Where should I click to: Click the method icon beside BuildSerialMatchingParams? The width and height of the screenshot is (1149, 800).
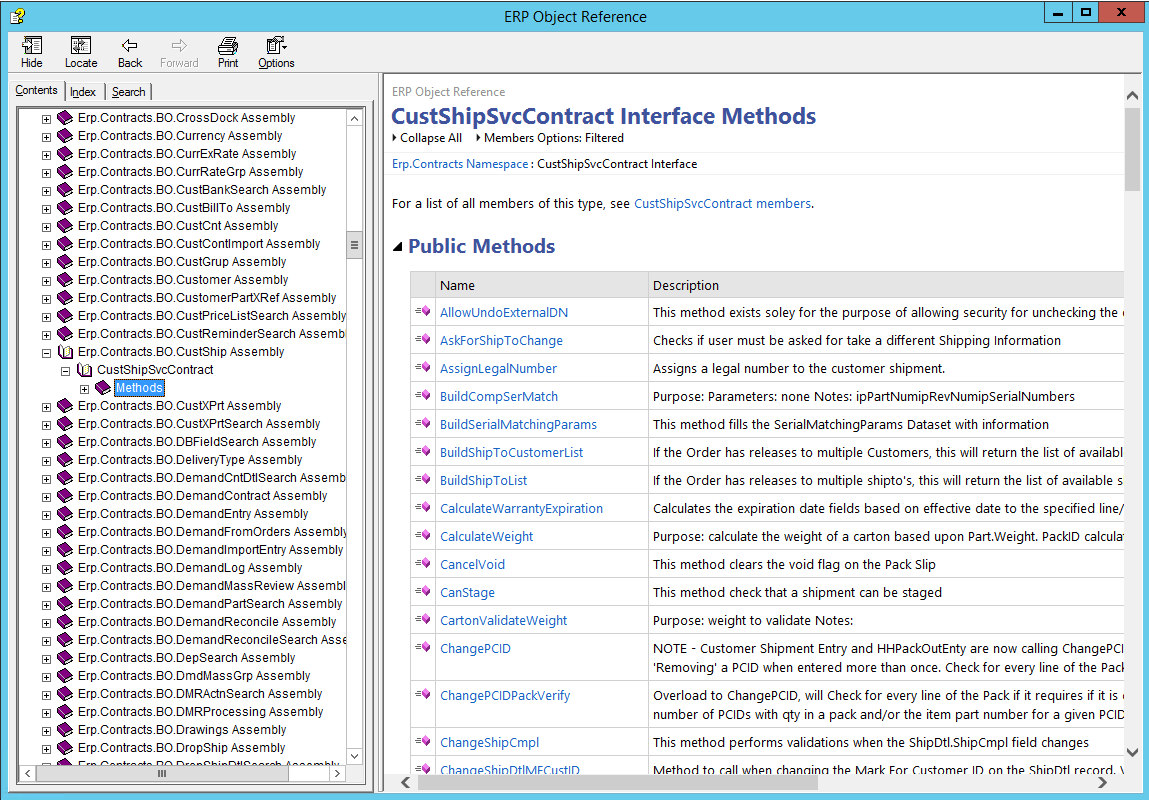pyautogui.click(x=423, y=423)
